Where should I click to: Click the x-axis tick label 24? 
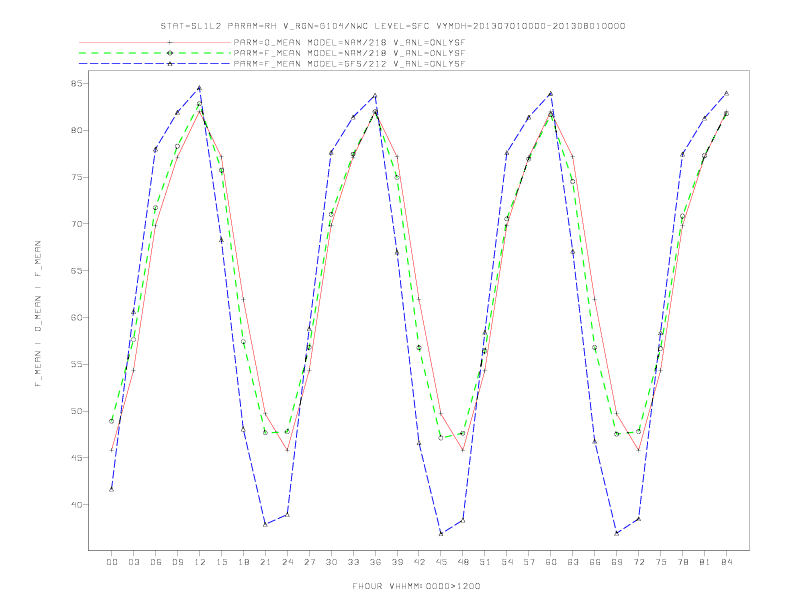(287, 562)
